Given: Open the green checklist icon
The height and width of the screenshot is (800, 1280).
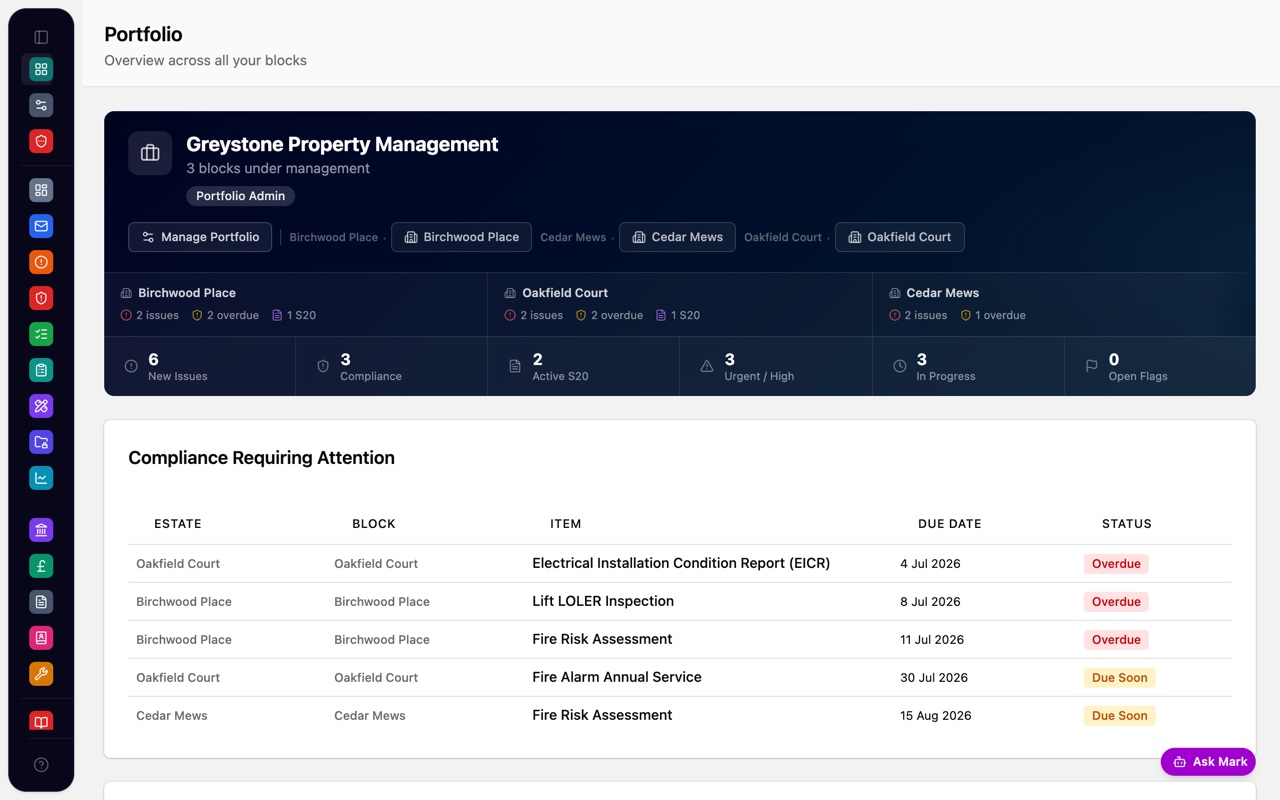Looking at the screenshot, I should point(41,334).
